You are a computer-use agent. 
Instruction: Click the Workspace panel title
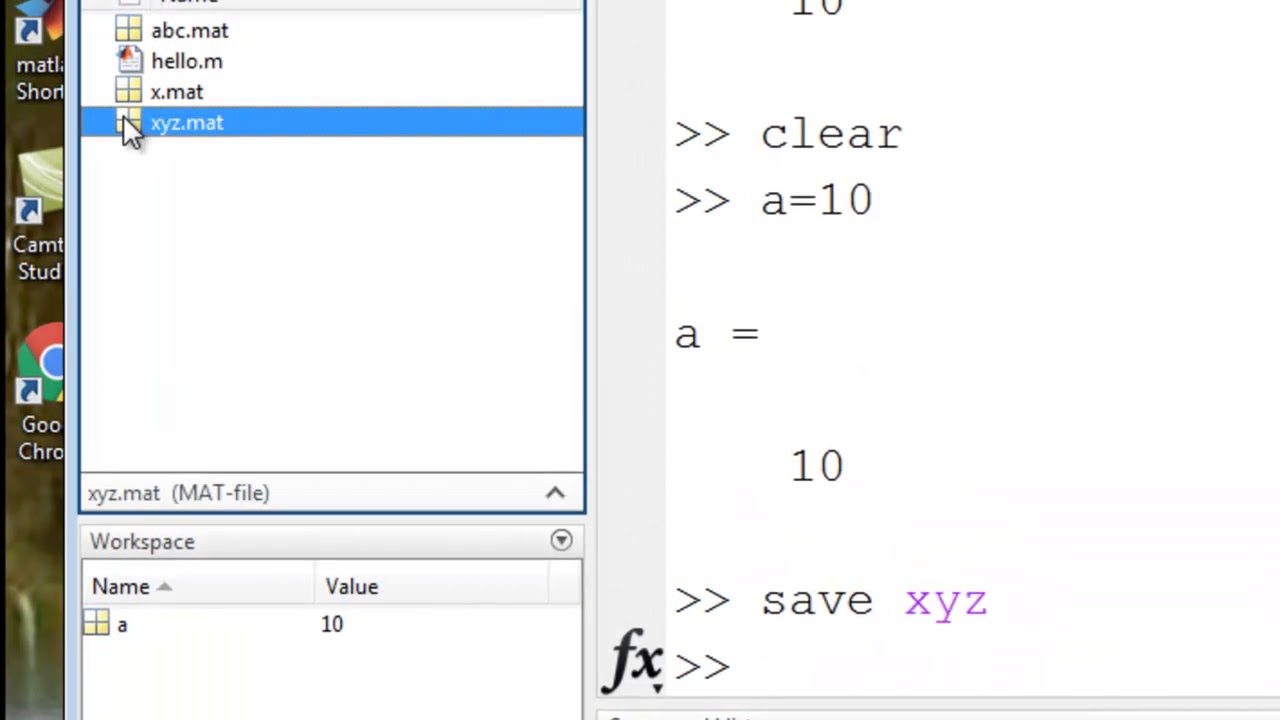click(142, 541)
